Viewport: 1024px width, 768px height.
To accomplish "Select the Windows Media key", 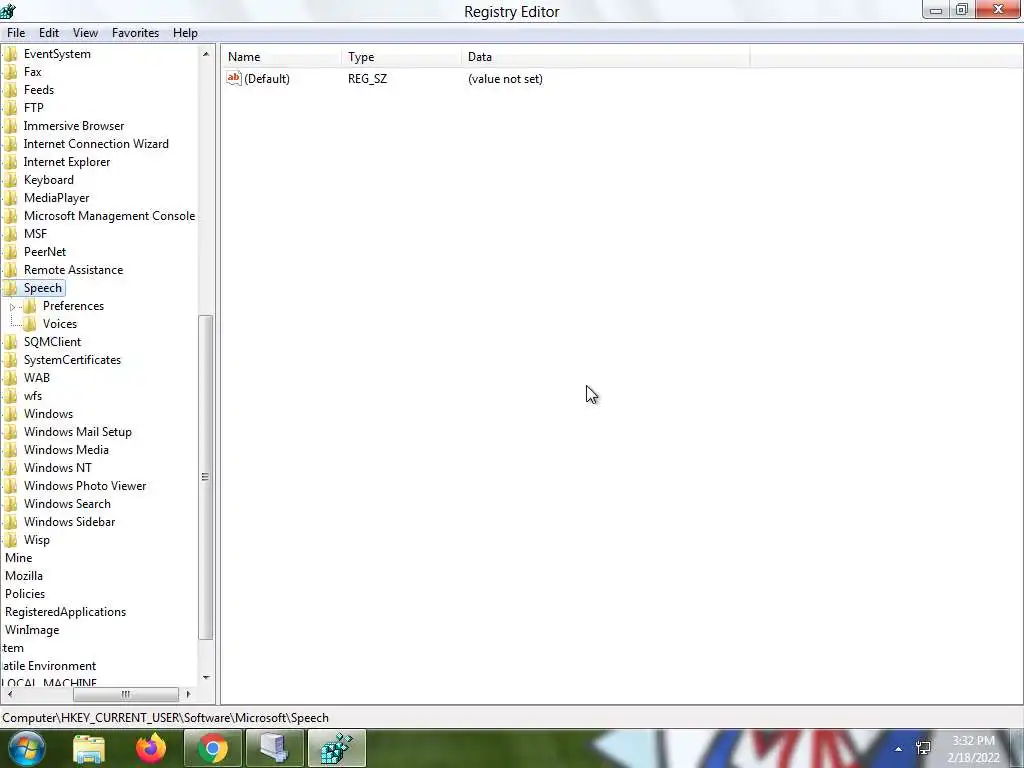I will 67,450.
